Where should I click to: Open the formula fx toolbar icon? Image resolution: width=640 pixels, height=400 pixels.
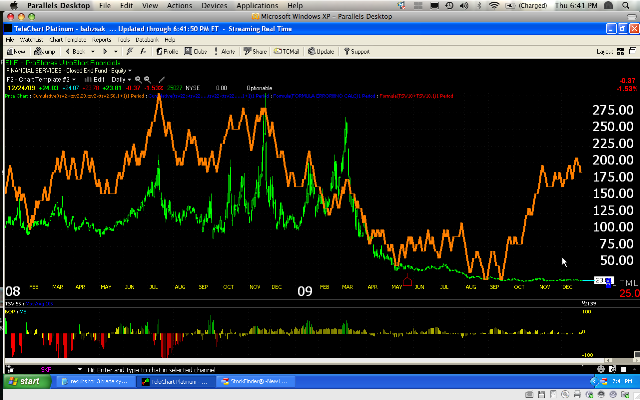point(143,51)
